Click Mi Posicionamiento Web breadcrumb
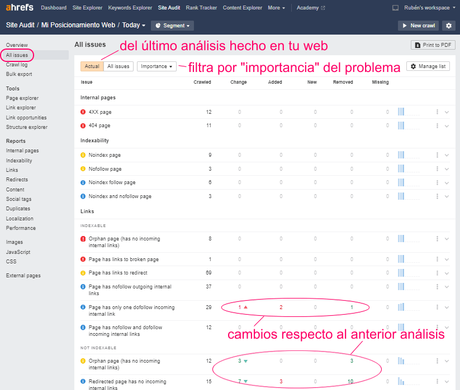Screen dimensions: 460x390 click(78, 25)
